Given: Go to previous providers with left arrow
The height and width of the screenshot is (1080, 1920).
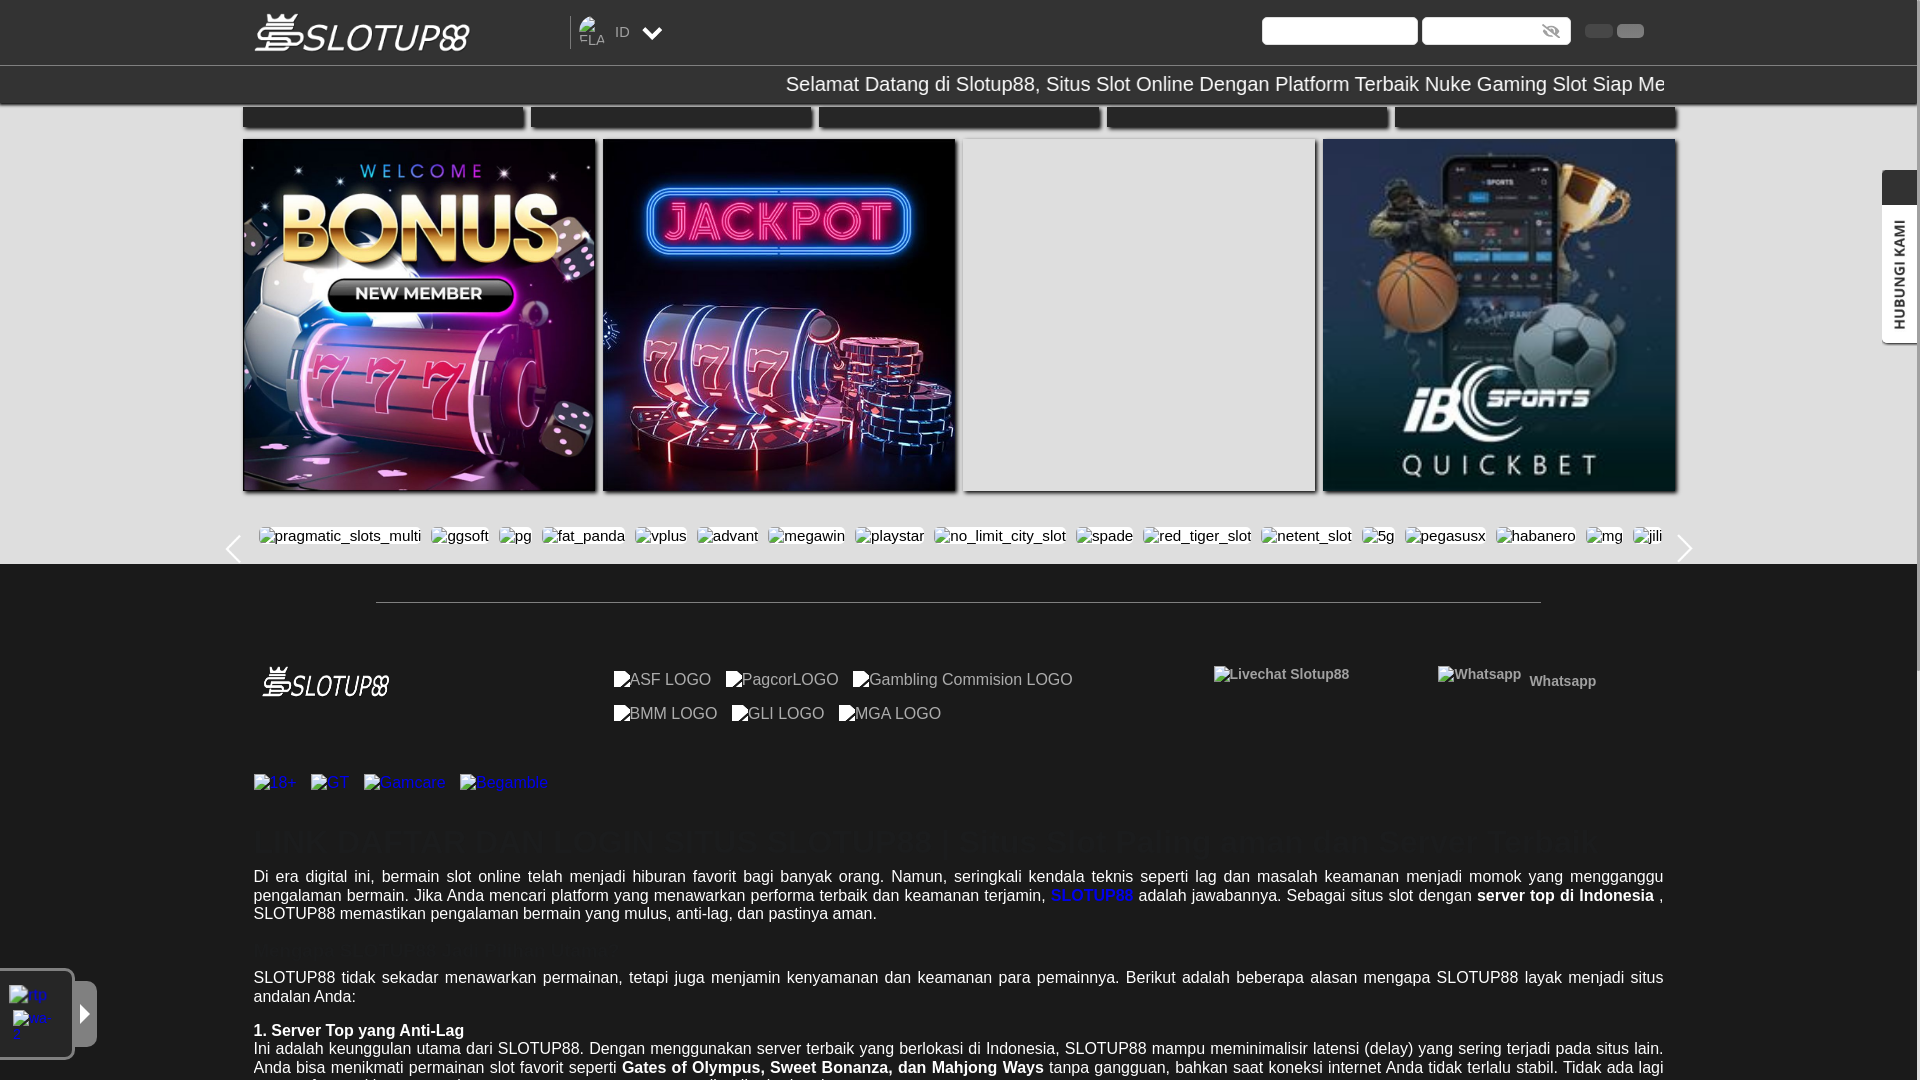Looking at the screenshot, I should 233,549.
